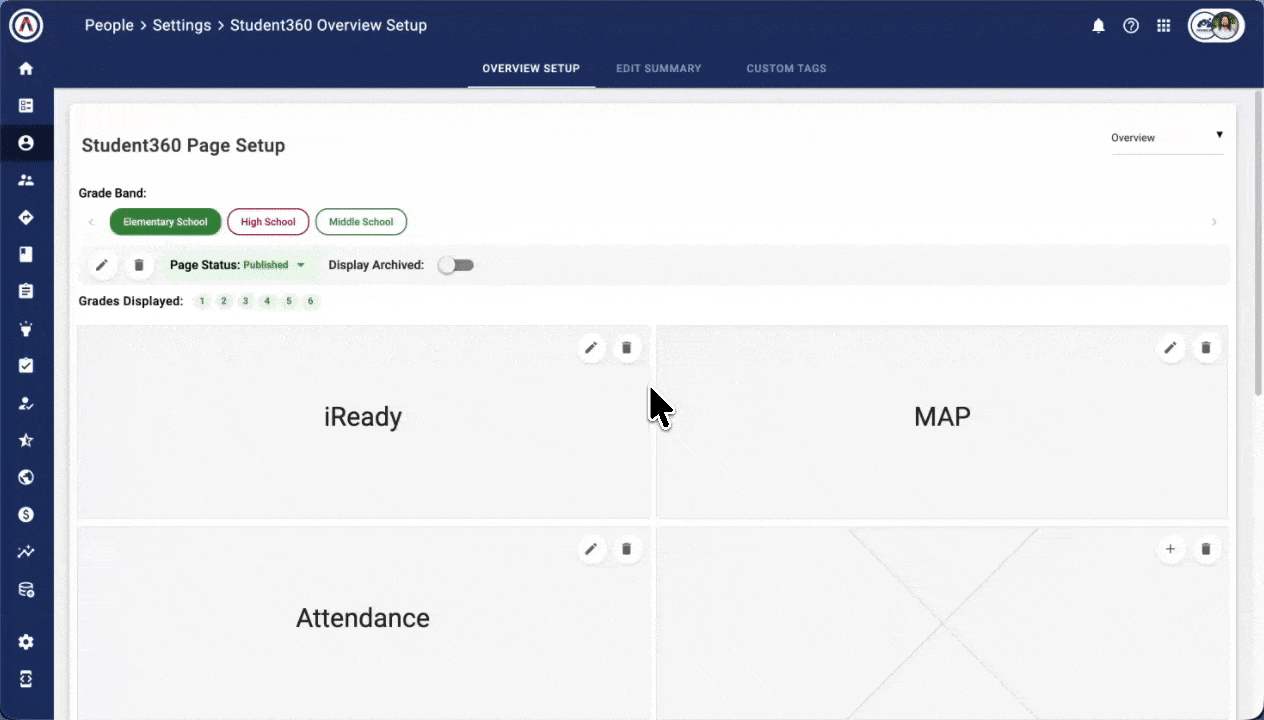Click the directions arrow diamond sidebar icon
Image resolution: width=1264 pixels, height=720 pixels.
[x=26, y=217]
